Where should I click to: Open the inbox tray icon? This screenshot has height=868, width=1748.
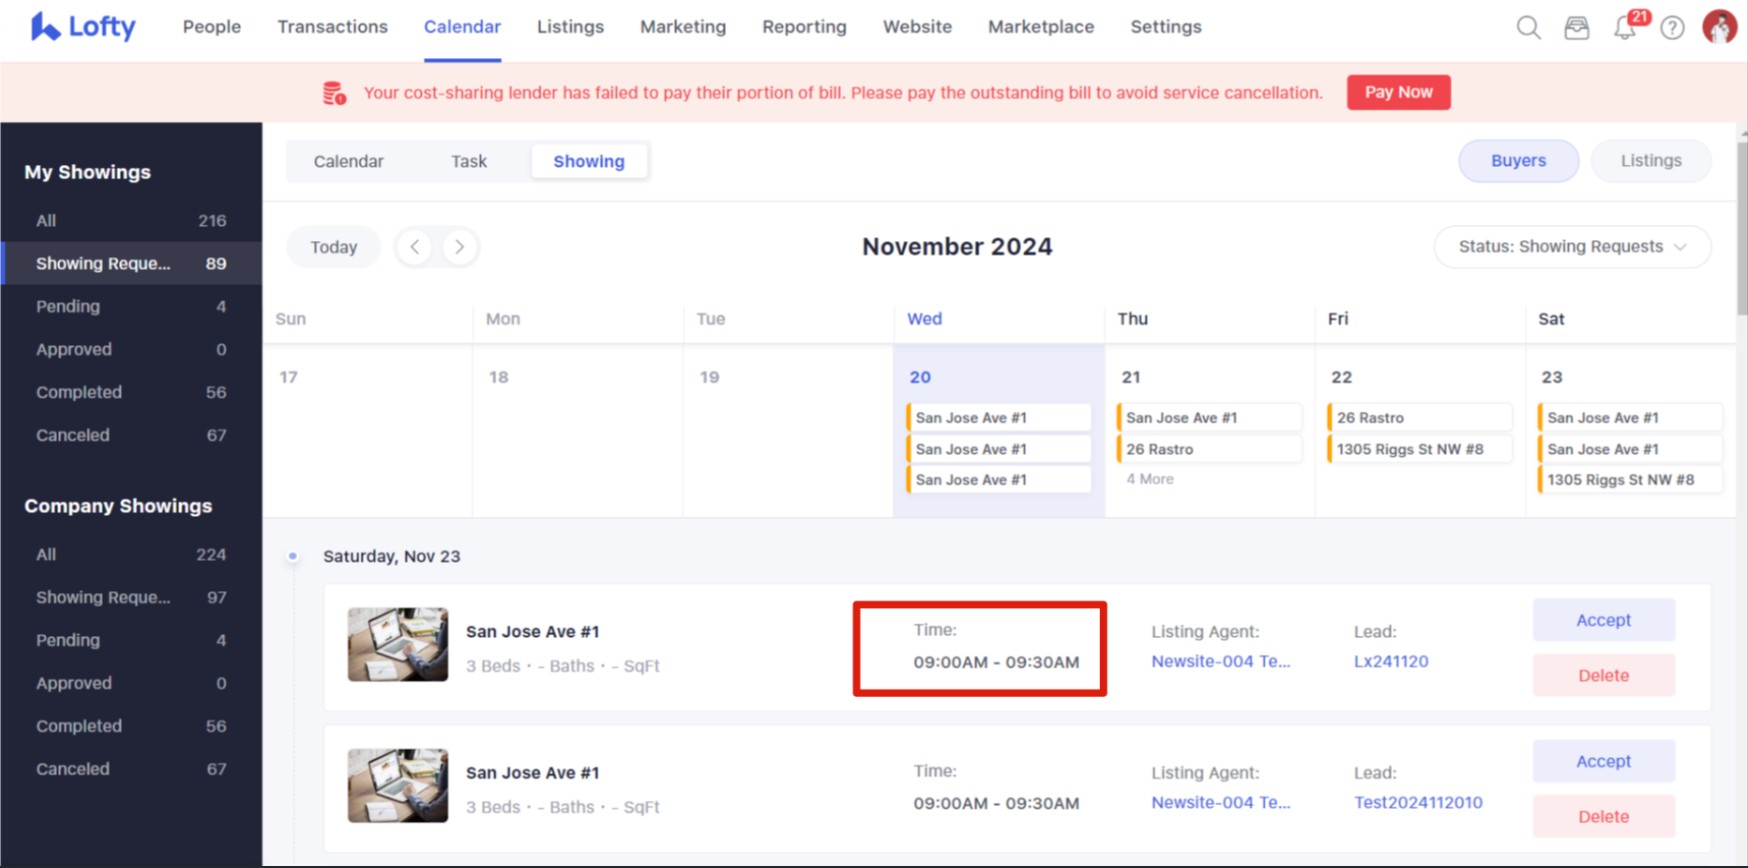pos(1577,28)
